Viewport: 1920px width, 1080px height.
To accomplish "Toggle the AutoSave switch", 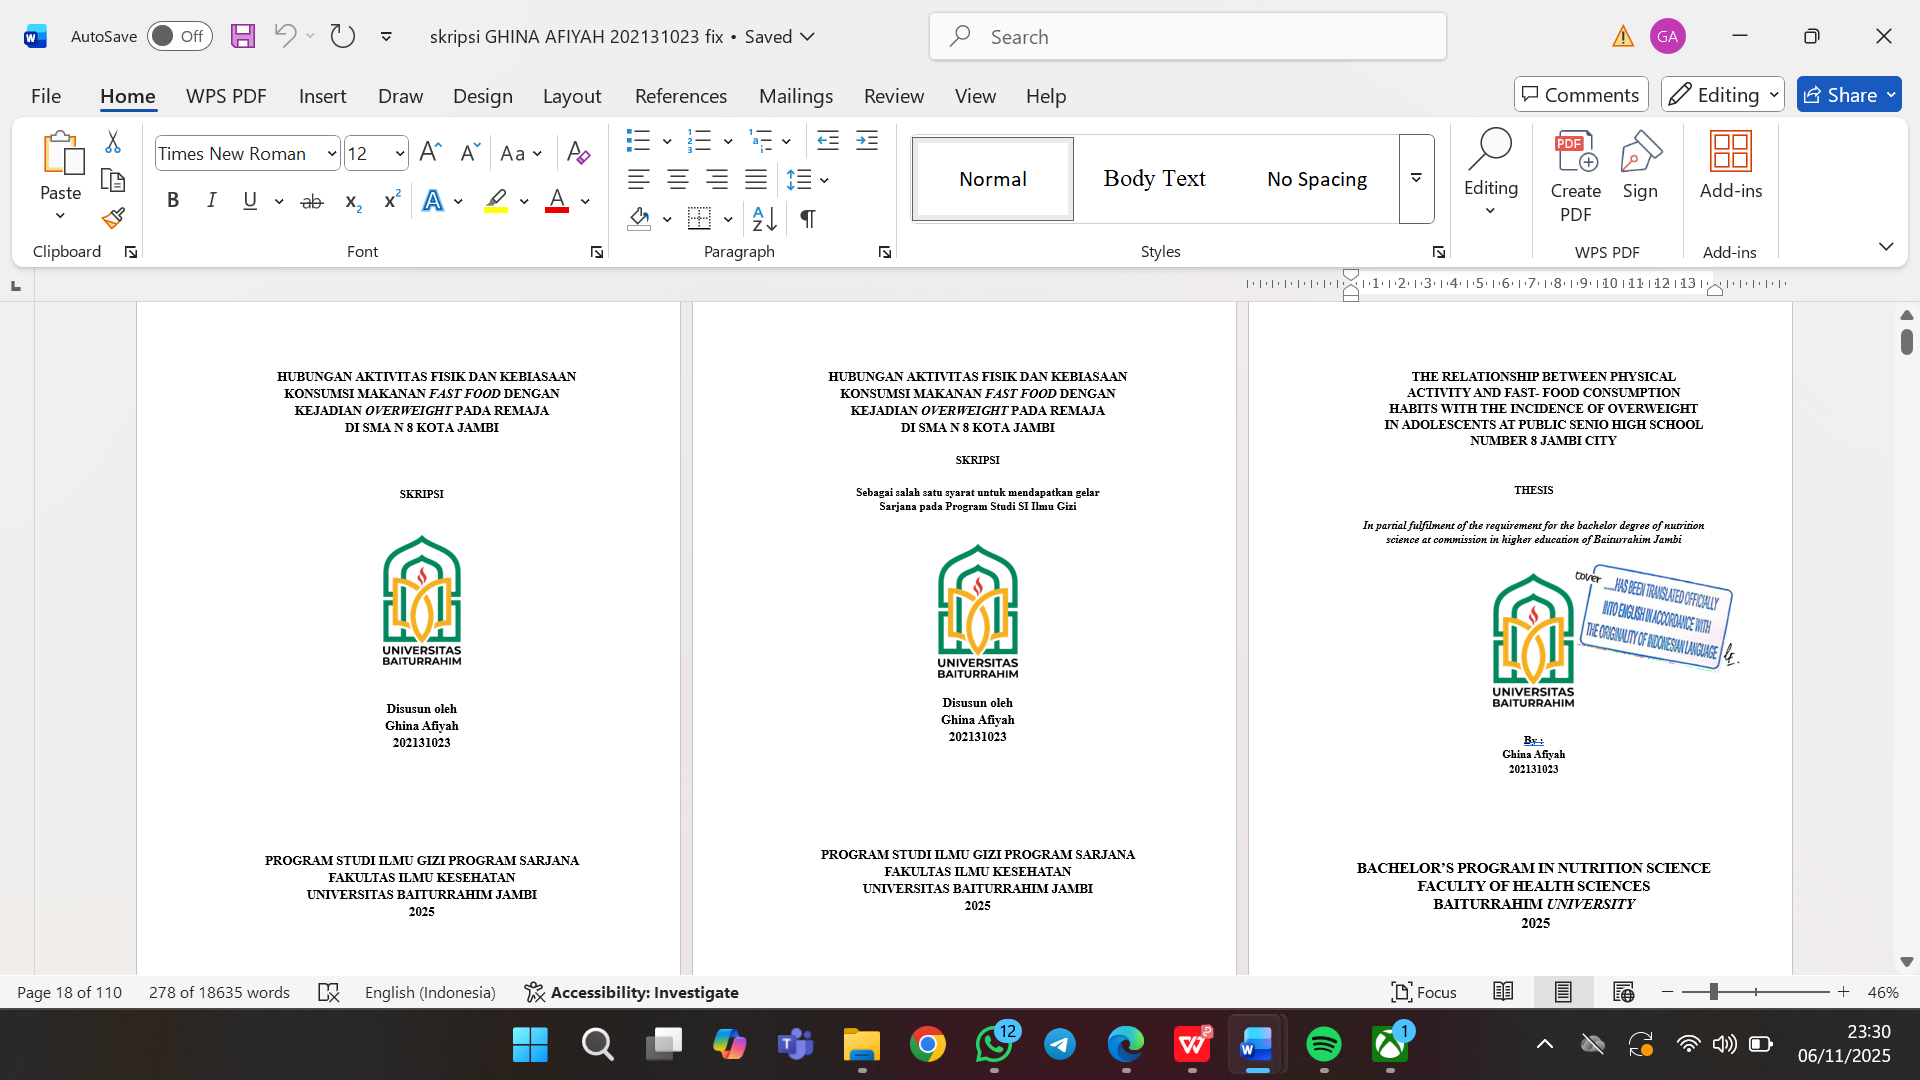I will 180,36.
